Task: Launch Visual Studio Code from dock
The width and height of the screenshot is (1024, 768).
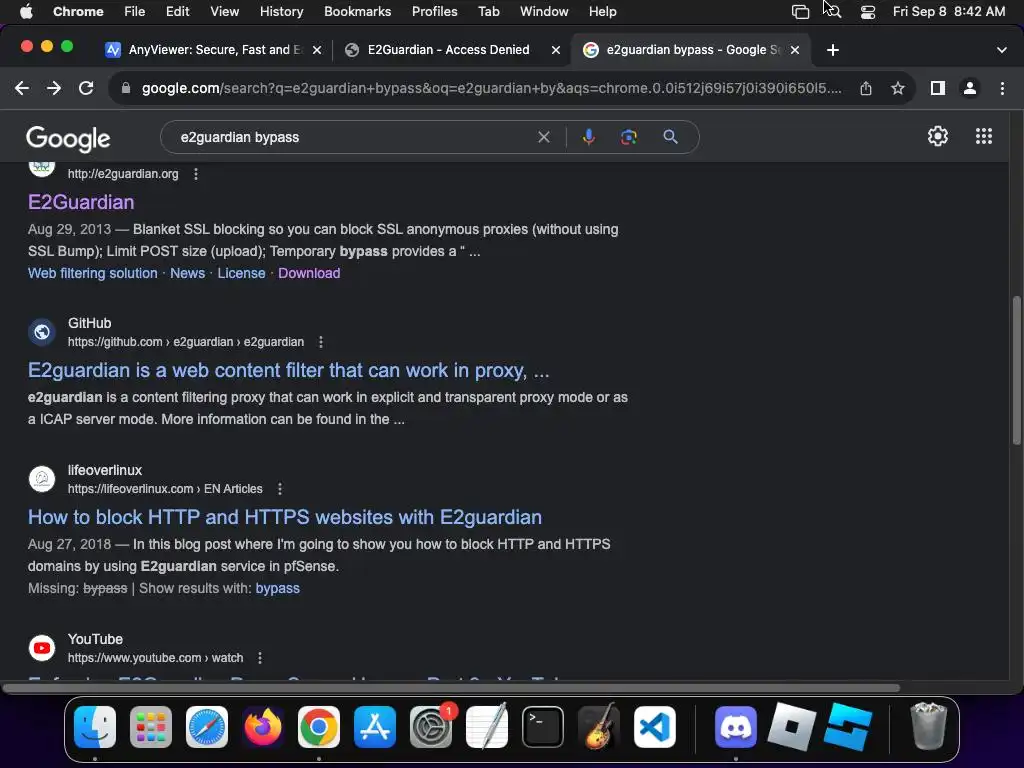Action: 654,727
